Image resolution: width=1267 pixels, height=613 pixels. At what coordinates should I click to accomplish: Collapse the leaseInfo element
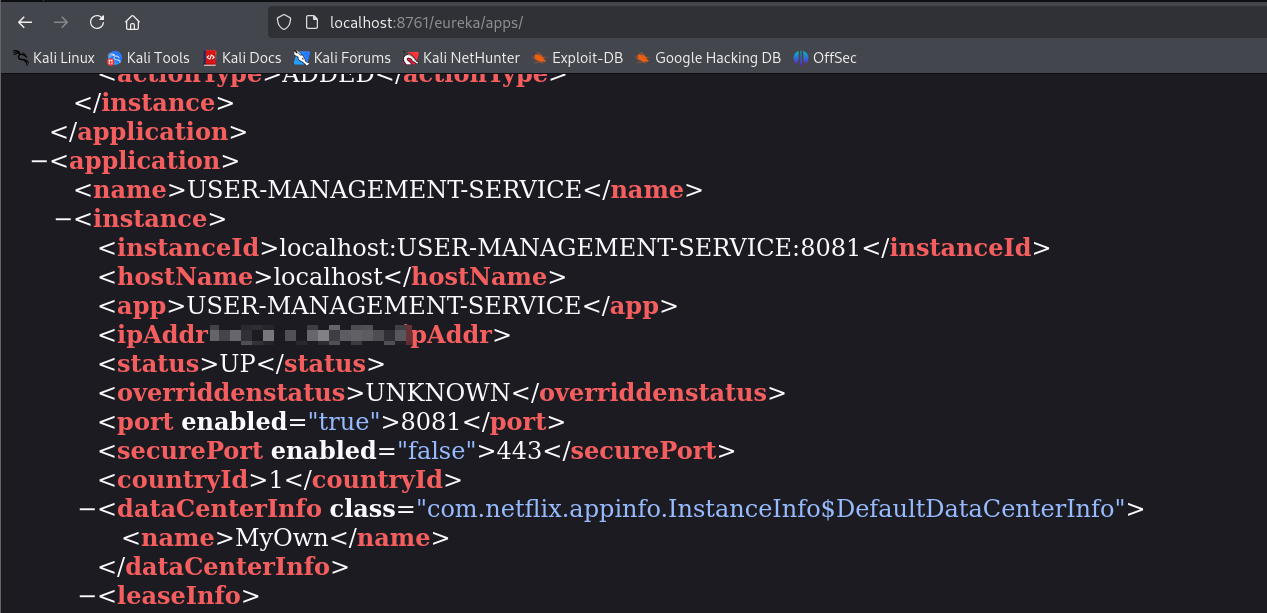coord(86,597)
